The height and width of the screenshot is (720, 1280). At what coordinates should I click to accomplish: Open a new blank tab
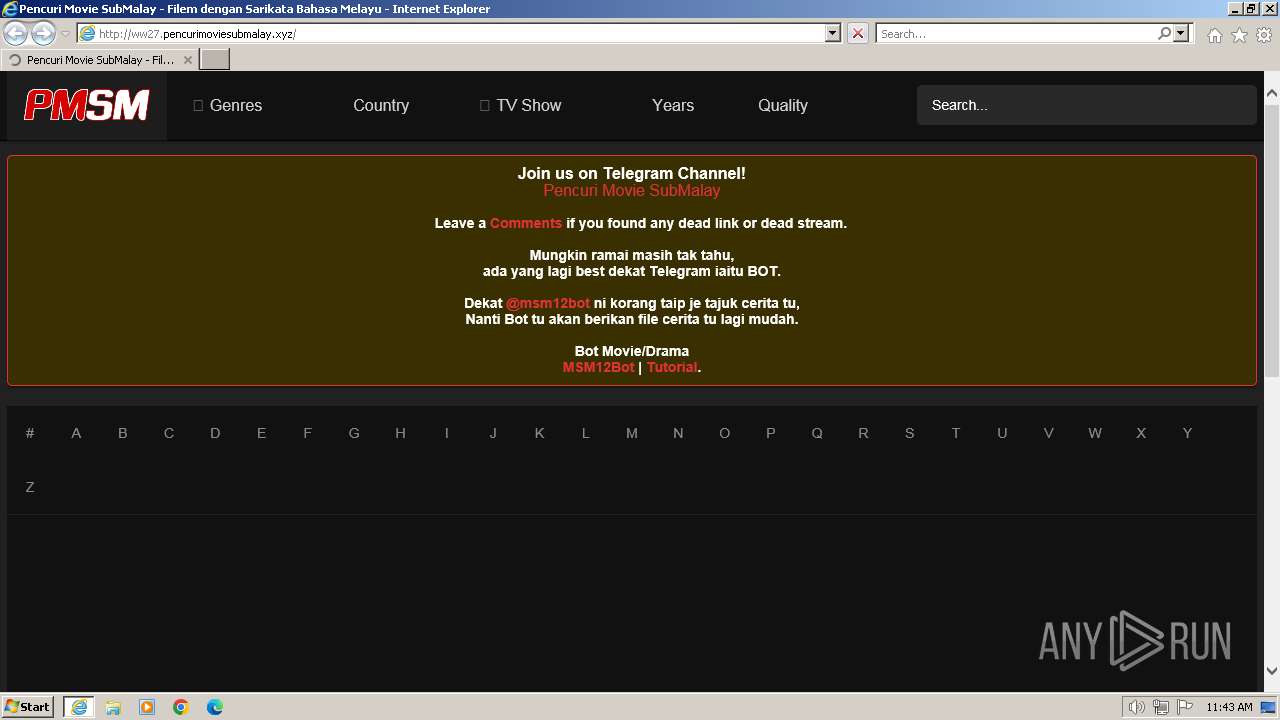215,59
